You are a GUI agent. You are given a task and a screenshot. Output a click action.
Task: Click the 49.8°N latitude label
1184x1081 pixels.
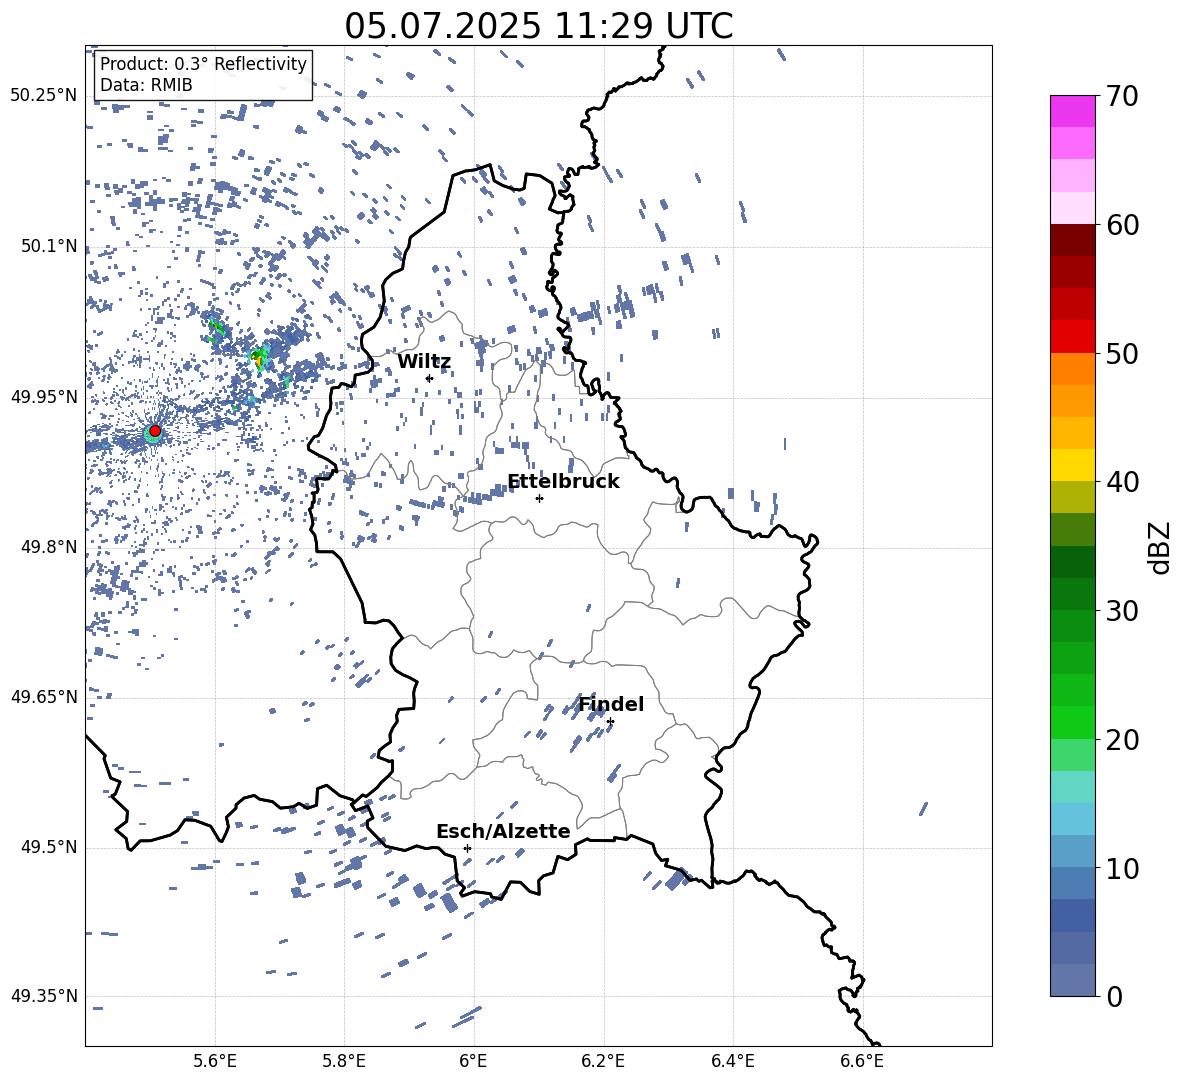click(49, 547)
